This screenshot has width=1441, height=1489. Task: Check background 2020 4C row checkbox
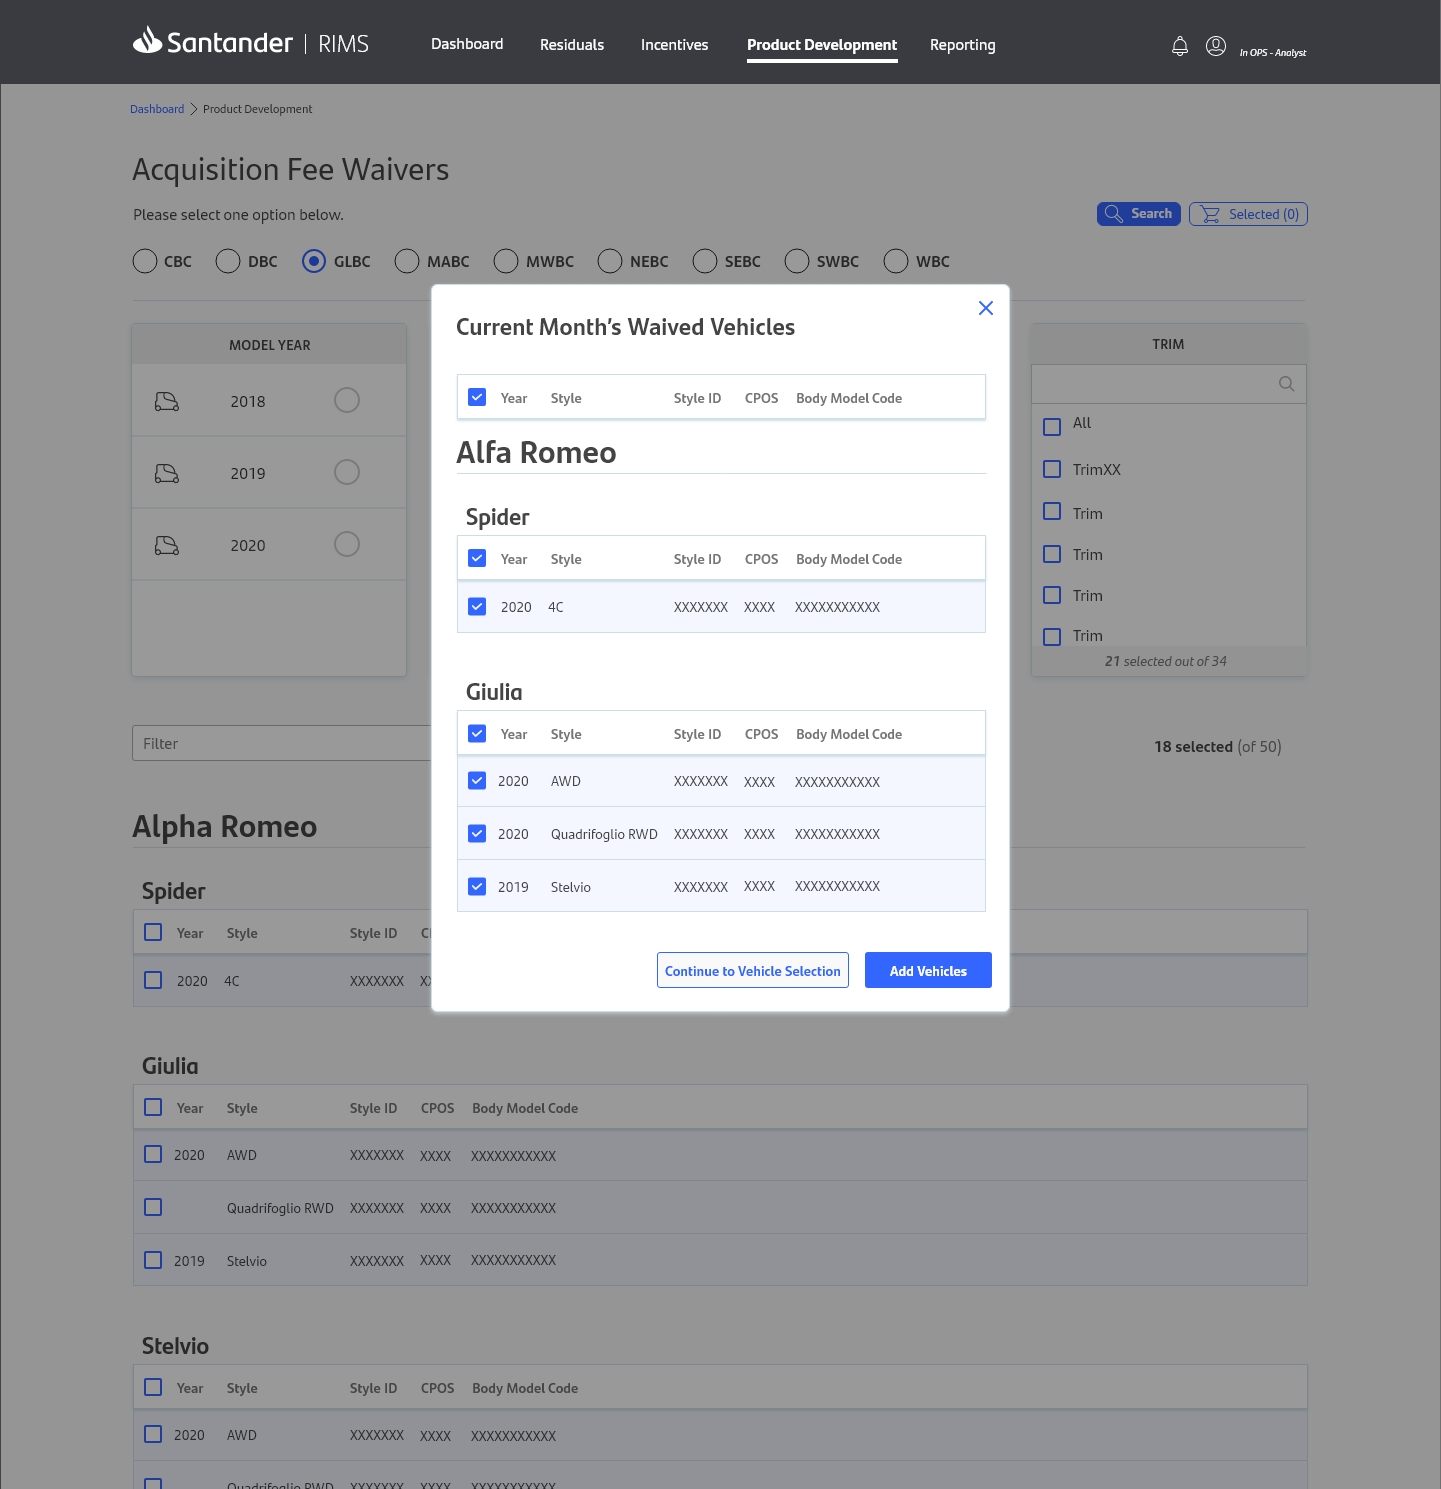[153, 980]
